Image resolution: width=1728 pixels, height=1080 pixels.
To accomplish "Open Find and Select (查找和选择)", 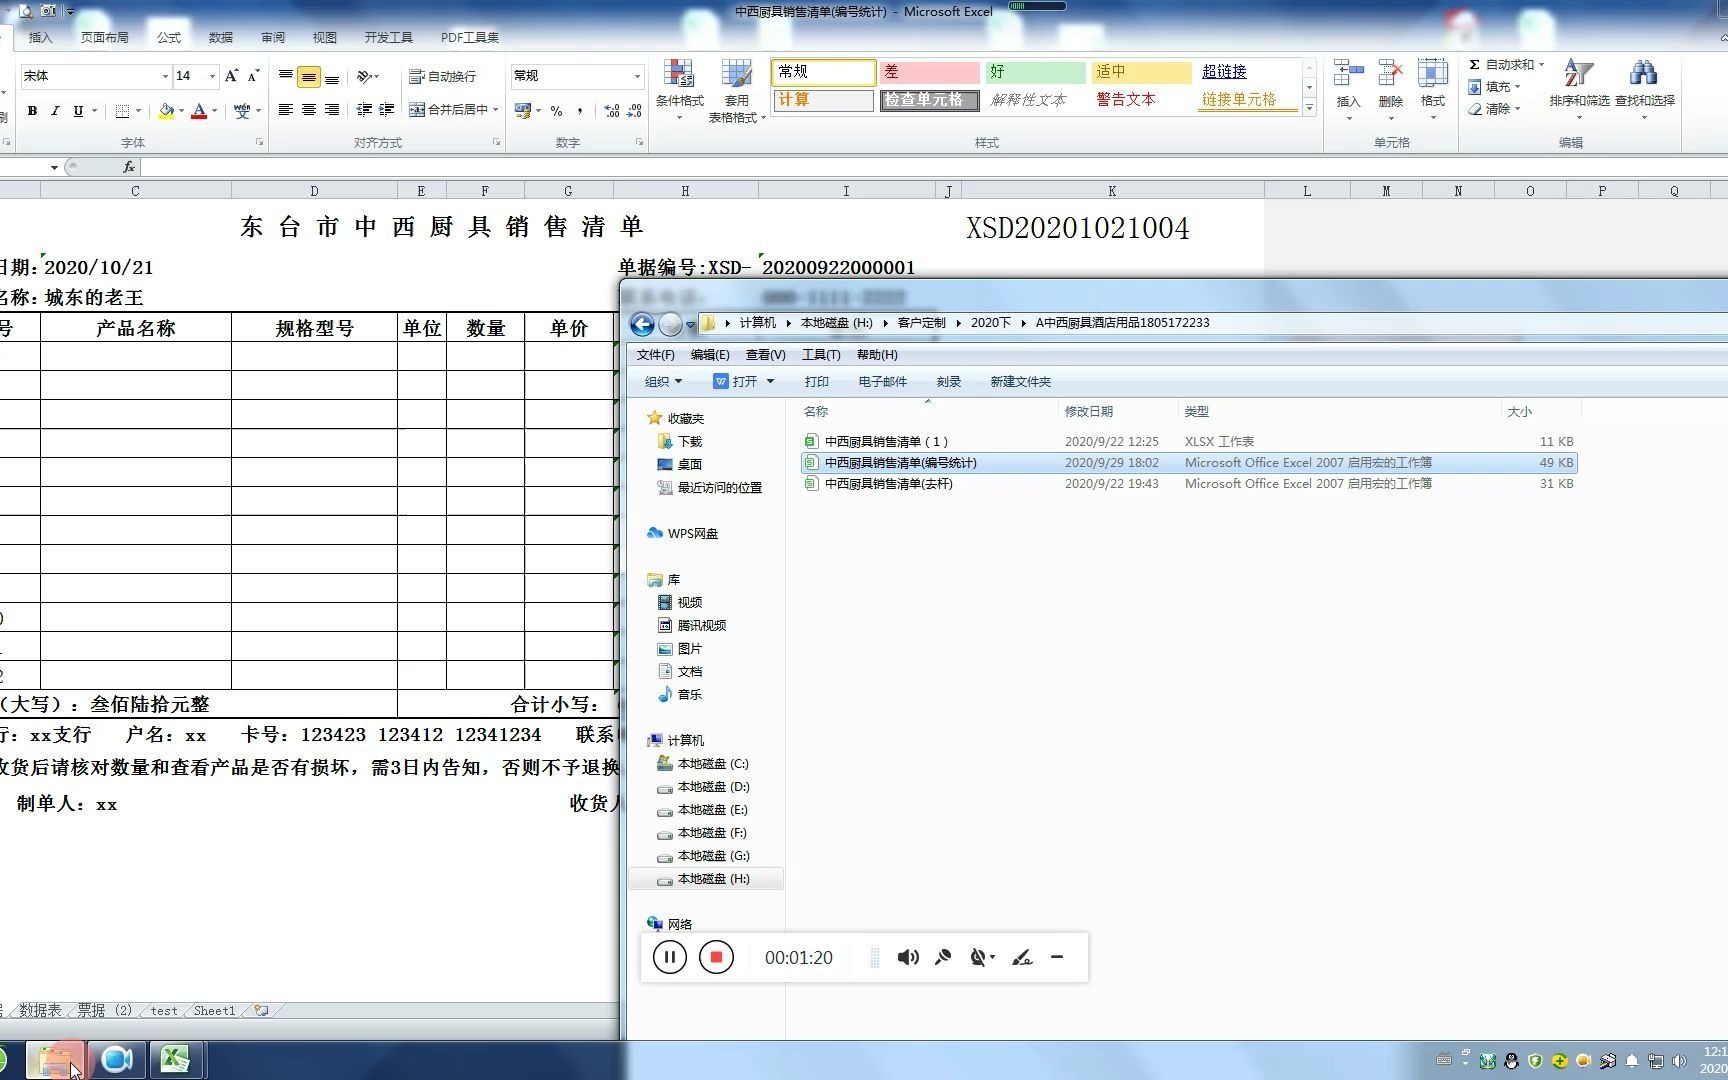I will pyautogui.click(x=1644, y=91).
